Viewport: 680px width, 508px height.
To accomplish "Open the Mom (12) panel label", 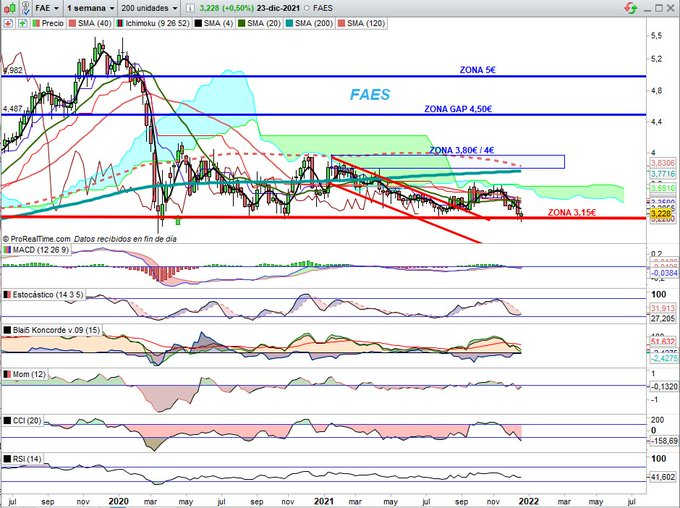I will tap(29, 374).
